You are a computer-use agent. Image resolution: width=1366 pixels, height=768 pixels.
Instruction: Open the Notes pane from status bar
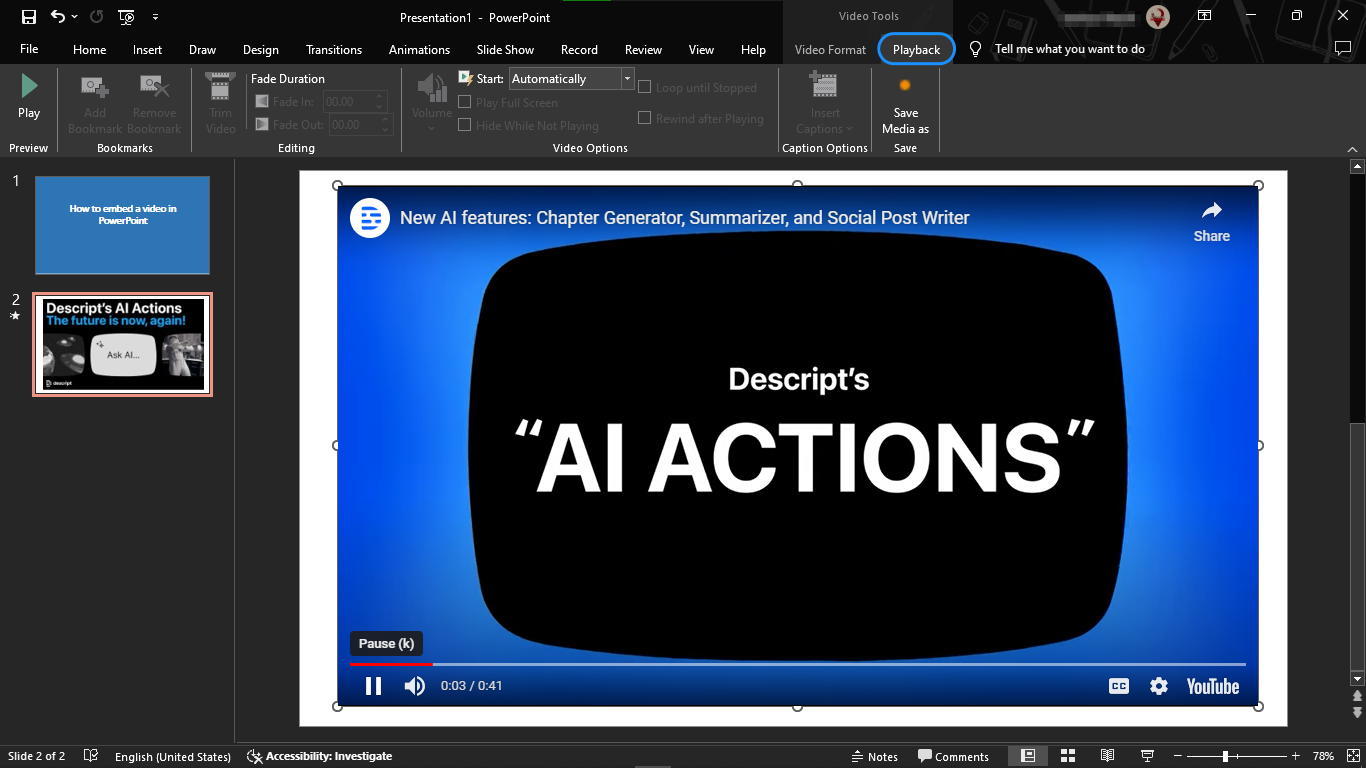[x=875, y=756]
